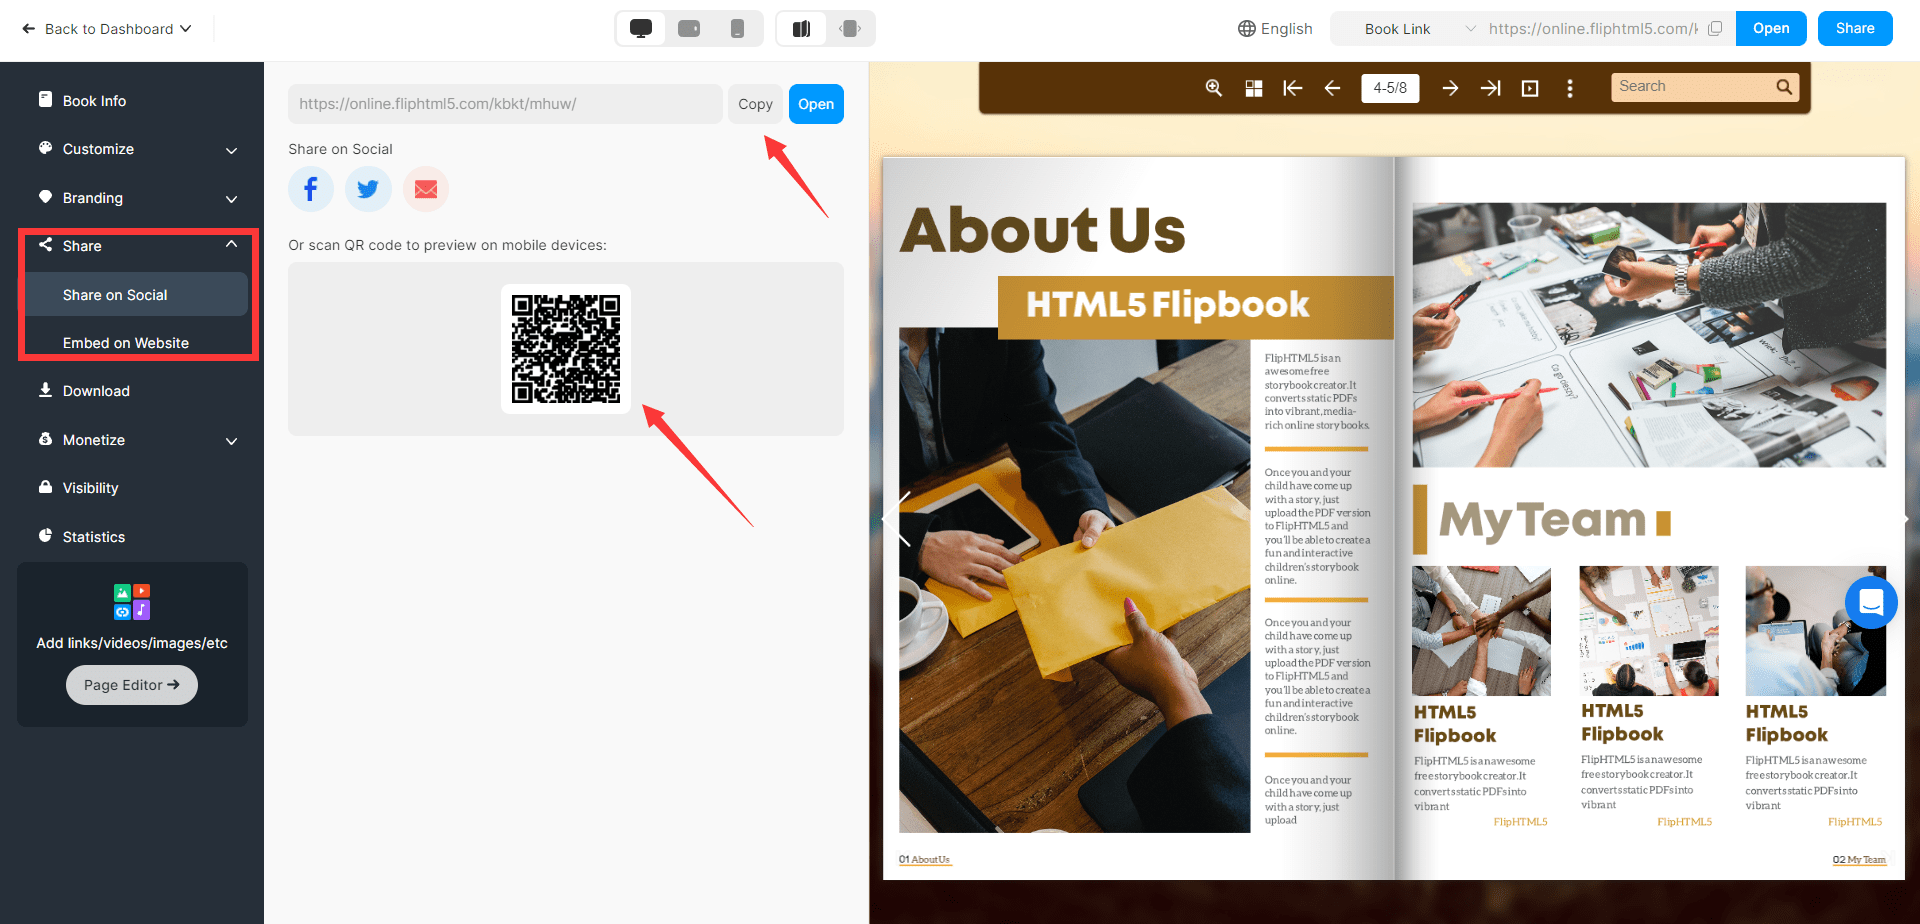Open the three-dot more options menu in the viewer
This screenshot has height=924, width=1920.
coord(1570,88)
